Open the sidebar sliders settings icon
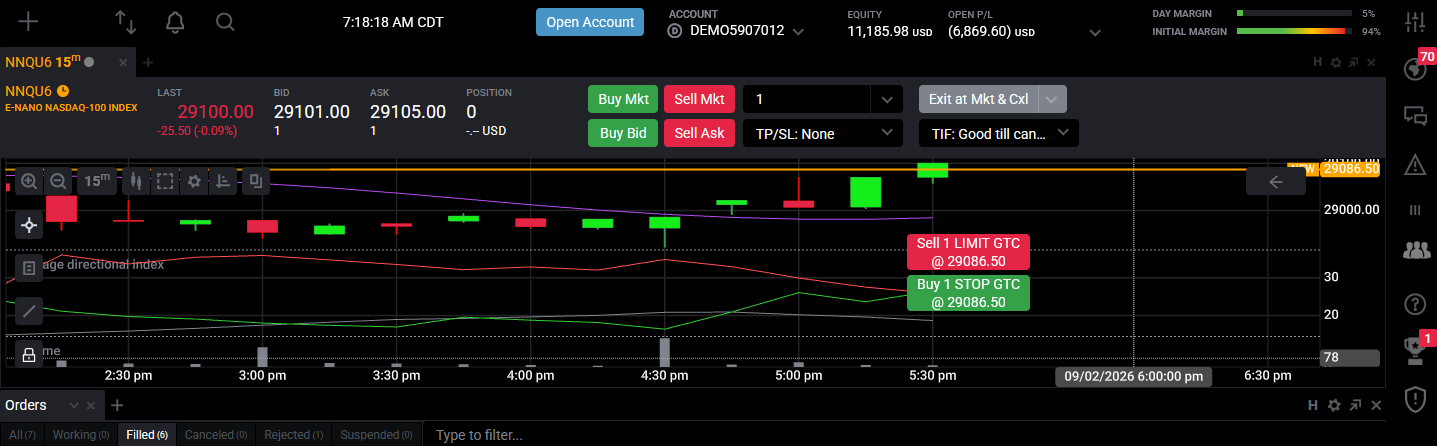Screen dimensions: 1437x446 click(x=1415, y=21)
